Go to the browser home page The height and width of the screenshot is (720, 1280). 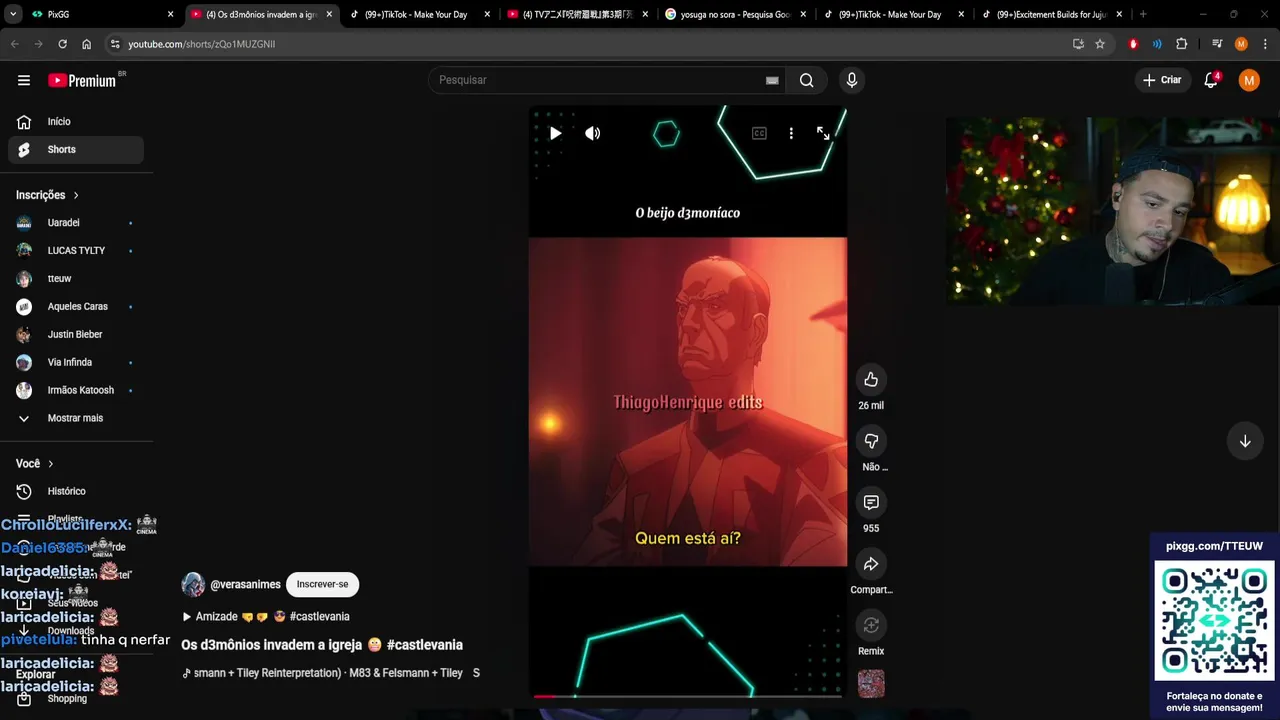tap(86, 44)
